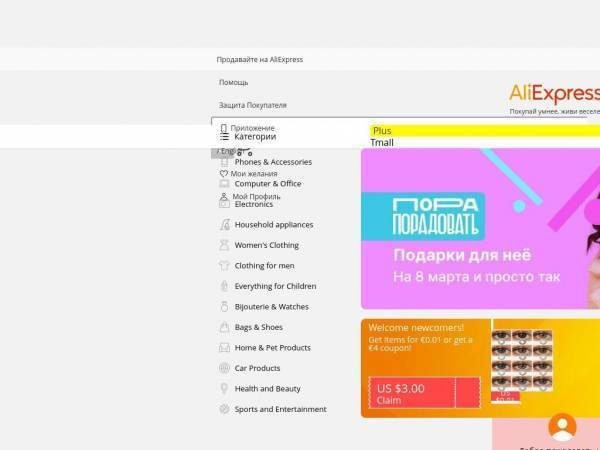The width and height of the screenshot is (600, 450).
Task: Open the Electronics category
Action: (254, 204)
